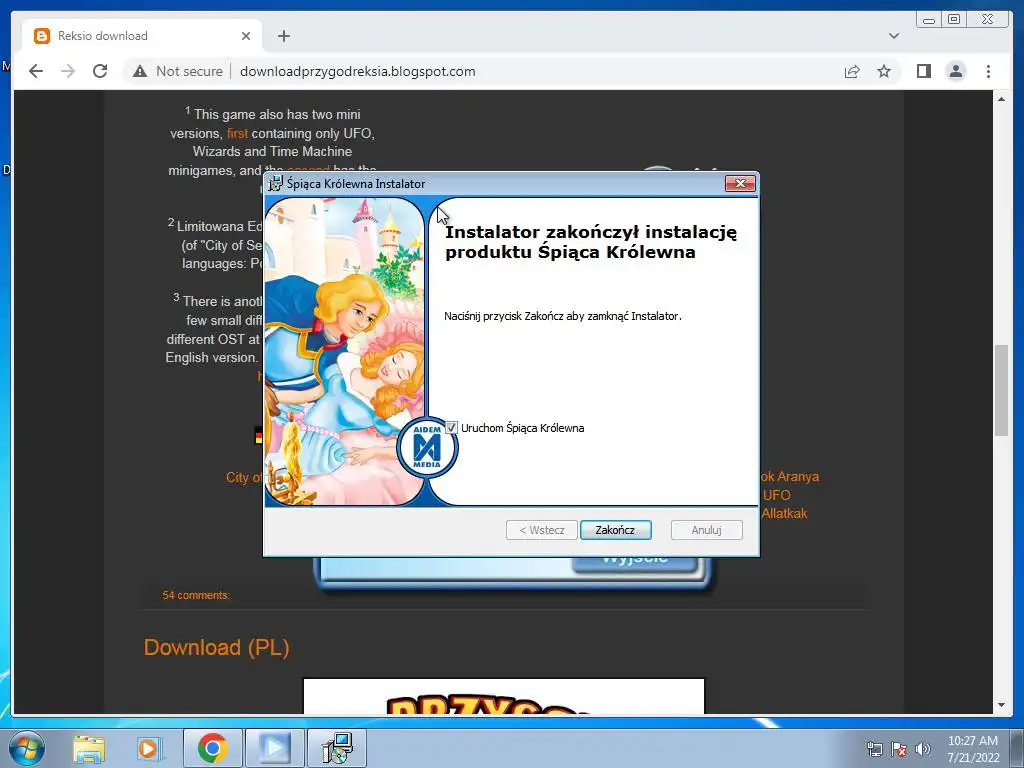The width and height of the screenshot is (1024, 768).
Task: Click the page scrollbar down arrow
Action: (x=1001, y=705)
